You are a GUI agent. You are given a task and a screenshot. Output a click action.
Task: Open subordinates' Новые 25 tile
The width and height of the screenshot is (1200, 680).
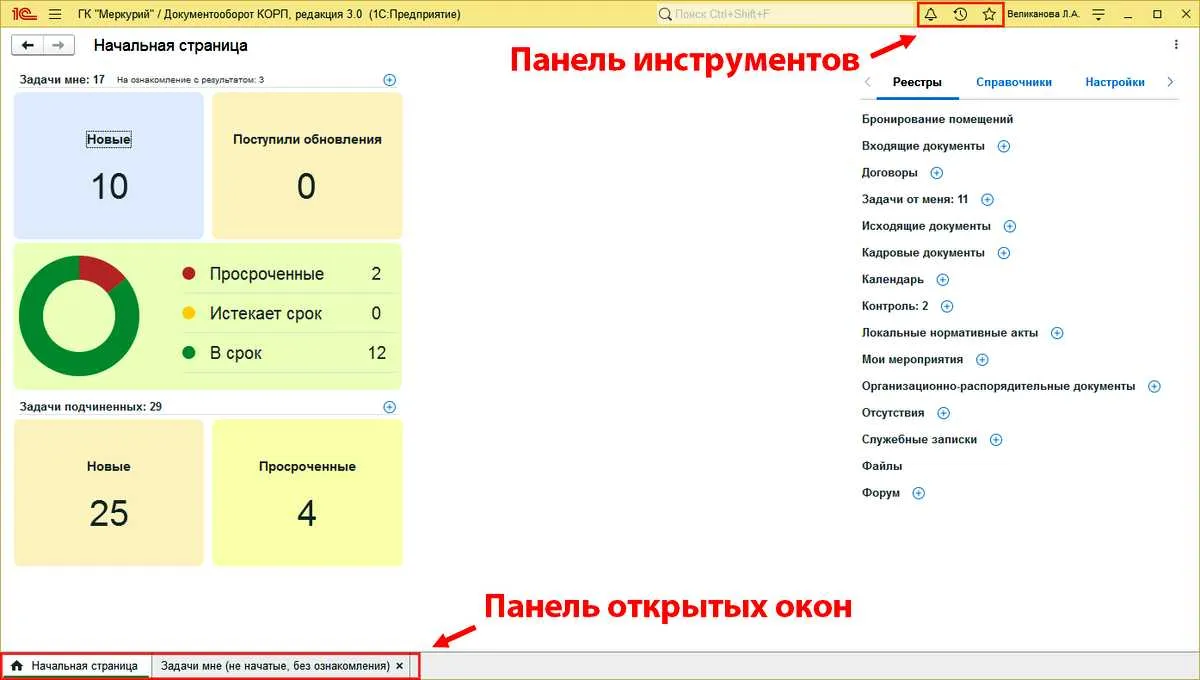pyautogui.click(x=109, y=492)
